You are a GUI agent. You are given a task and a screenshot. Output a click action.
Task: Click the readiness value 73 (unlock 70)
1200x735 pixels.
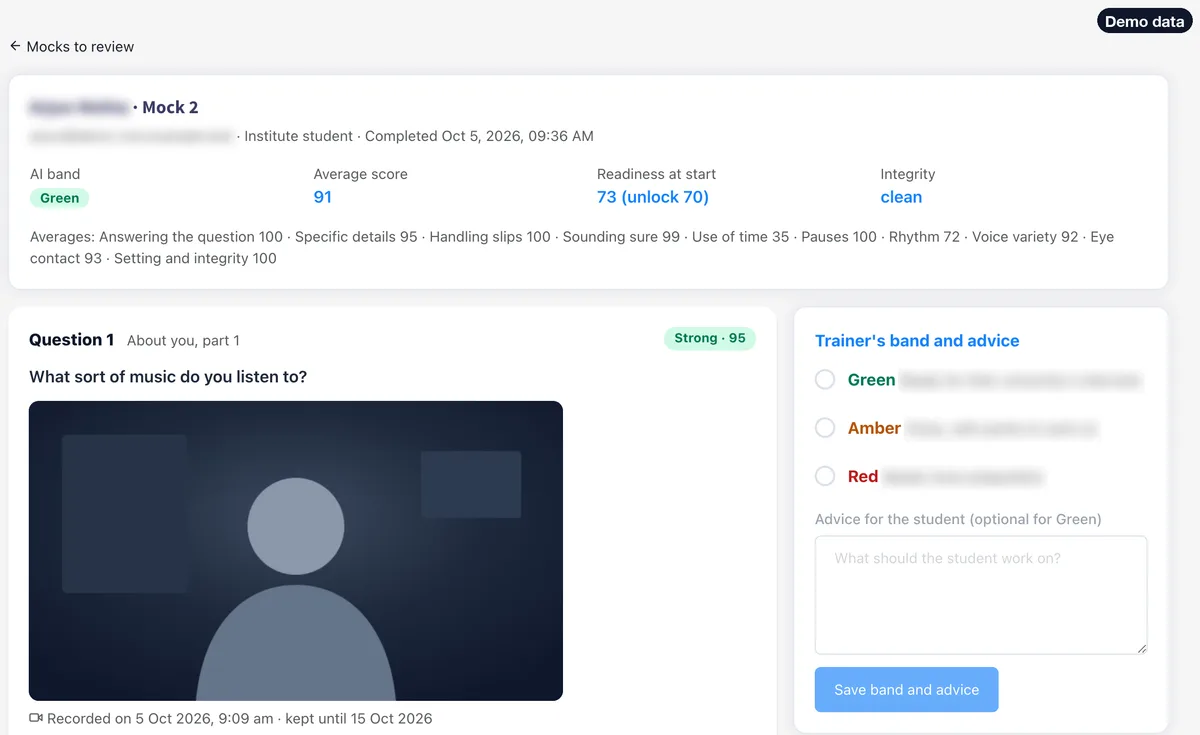(653, 197)
